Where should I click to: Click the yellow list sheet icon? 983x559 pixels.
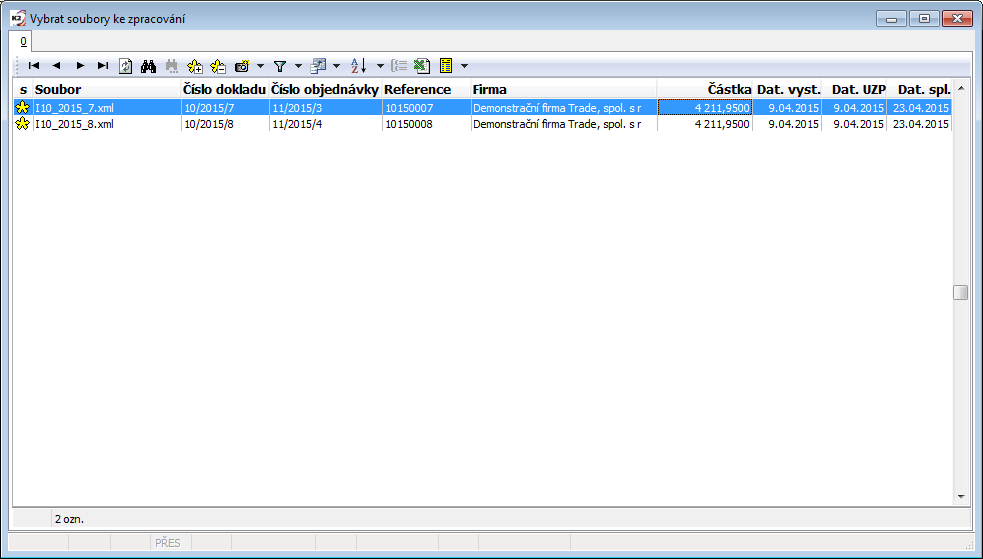point(446,66)
